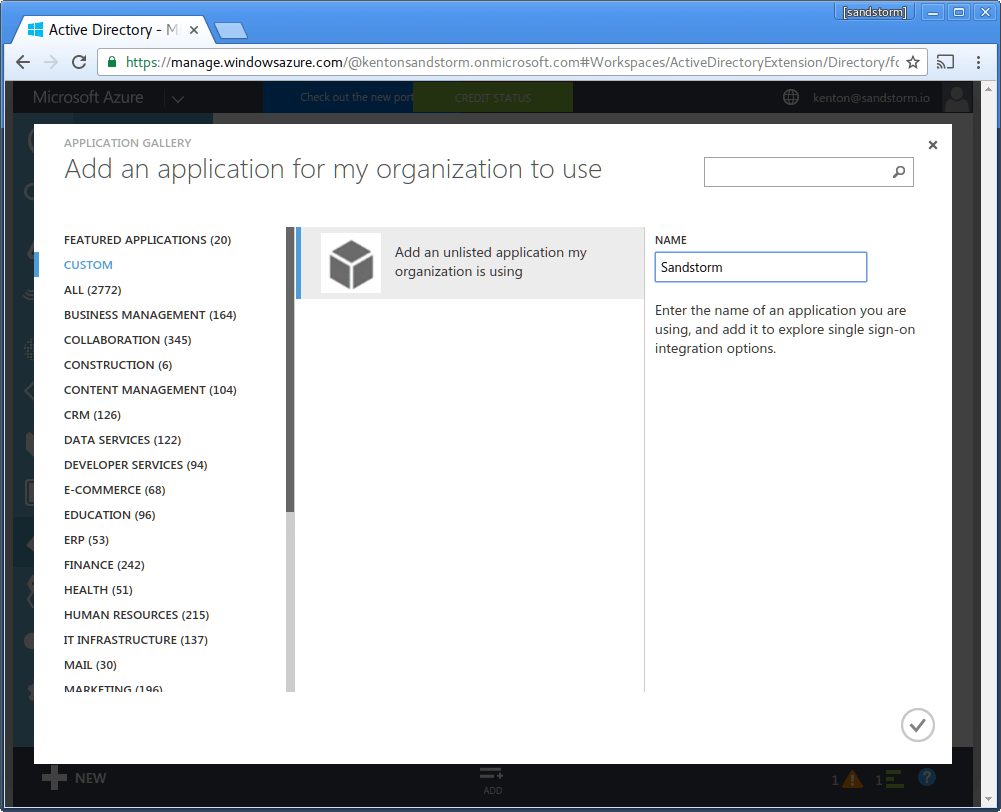1001x812 pixels.
Task: Click the cube application icon
Action: [350, 263]
